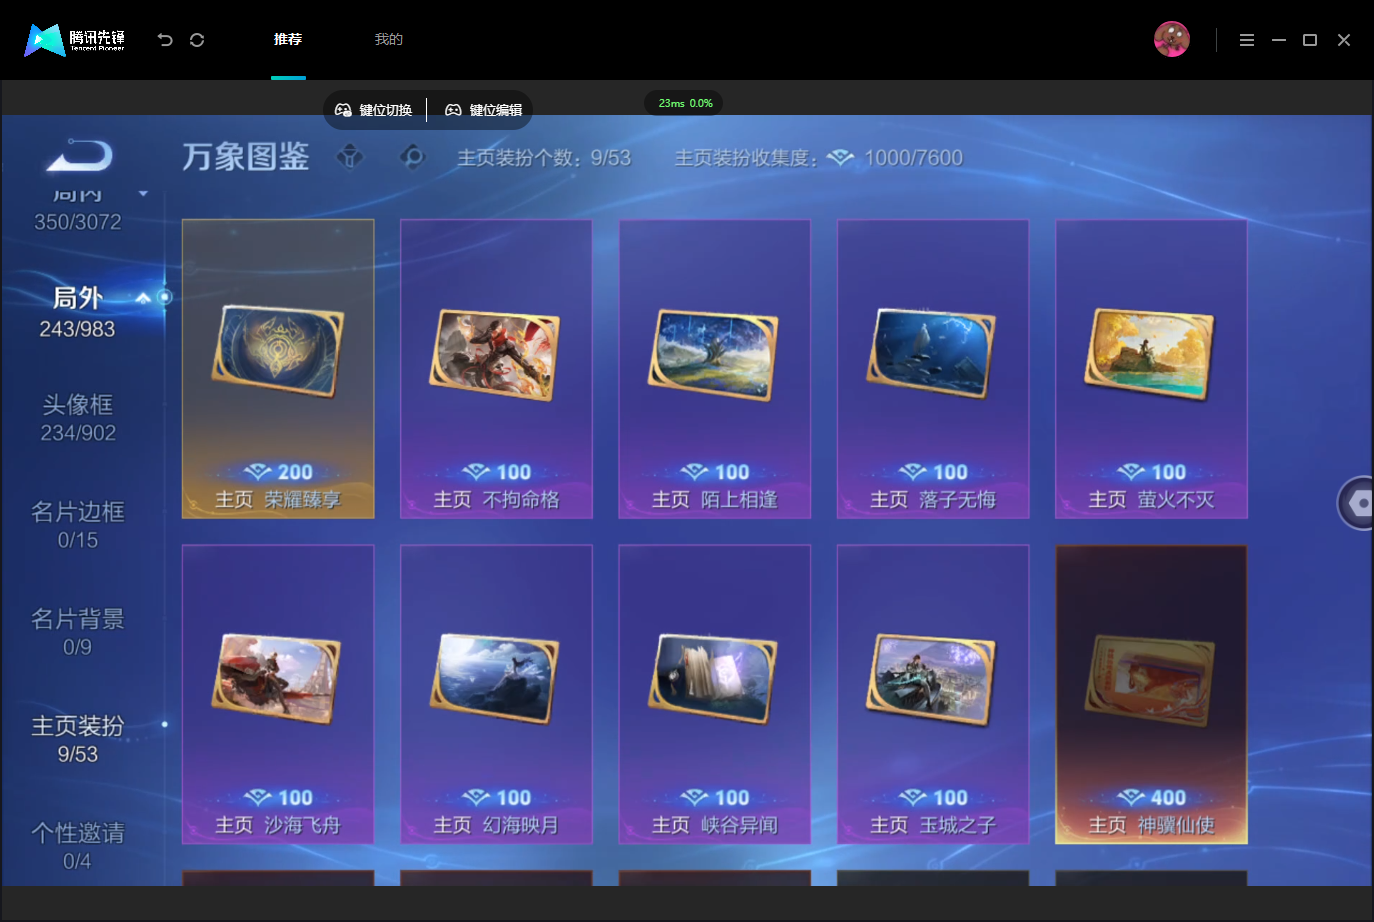Viewport: 1374px width, 922px height.
Task: Click the Tencent Pioneer logo
Action: point(74,40)
